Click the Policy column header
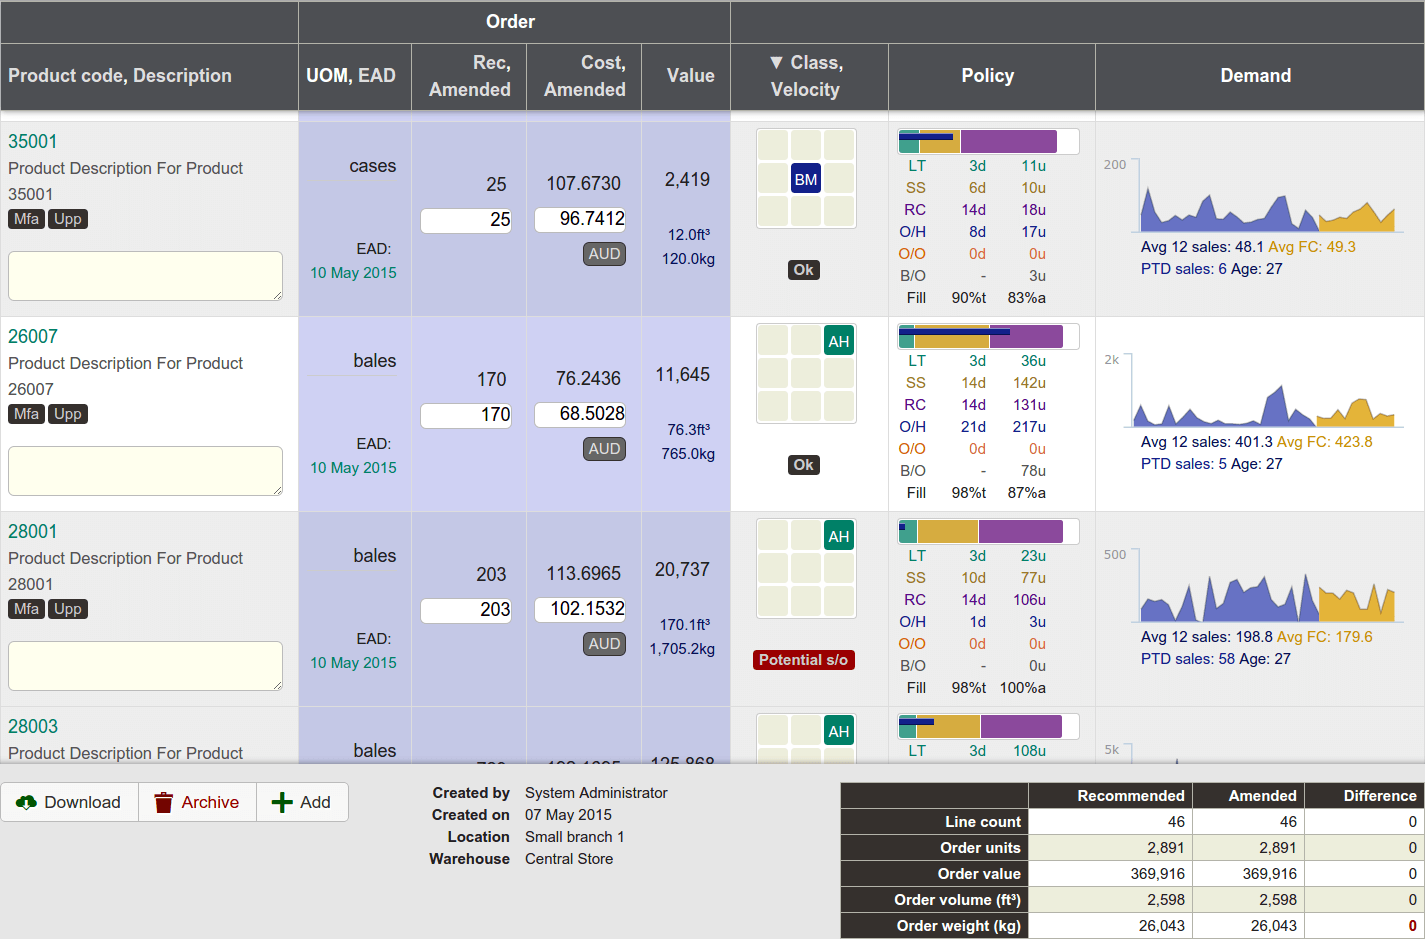This screenshot has height=939, width=1425. (x=988, y=76)
